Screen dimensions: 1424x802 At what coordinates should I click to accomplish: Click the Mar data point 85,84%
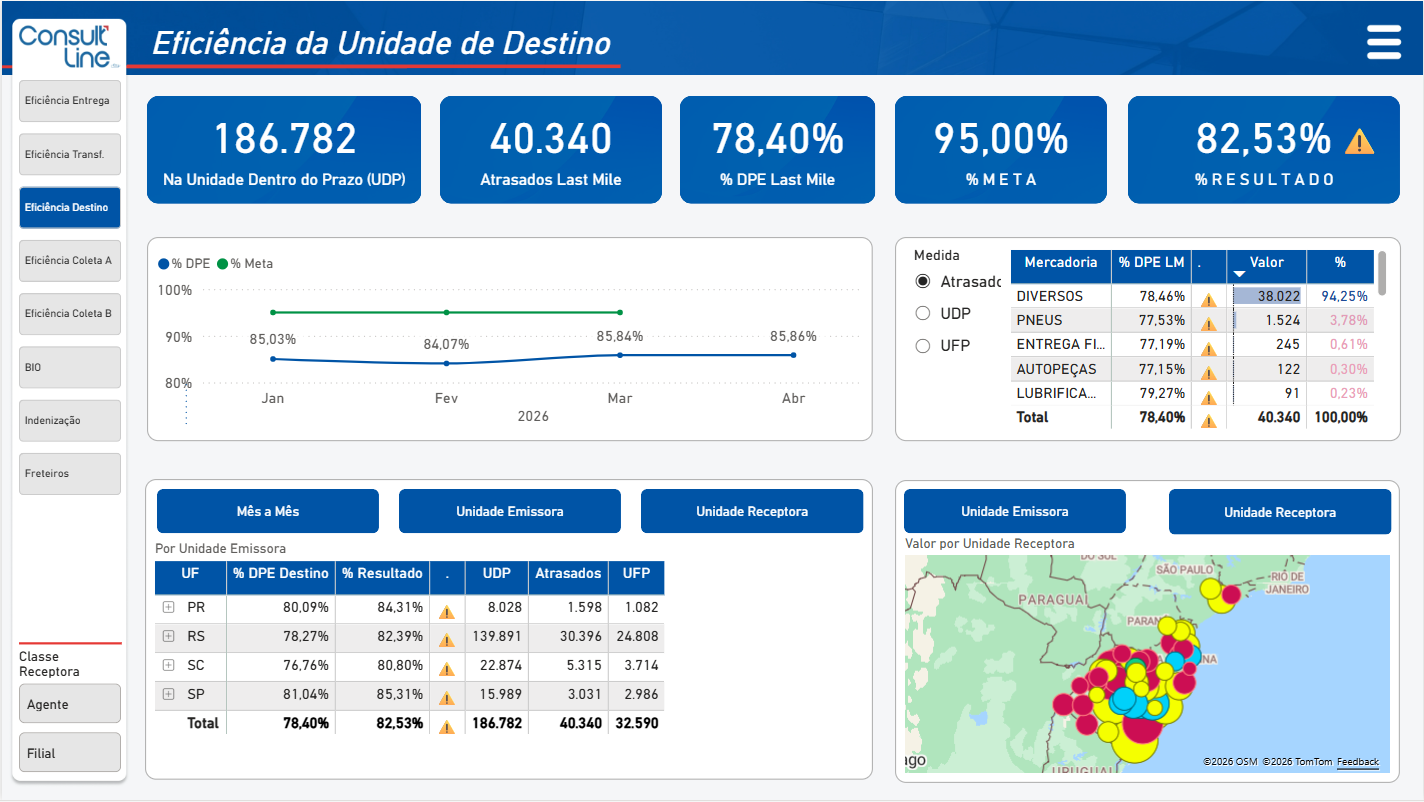(620, 354)
